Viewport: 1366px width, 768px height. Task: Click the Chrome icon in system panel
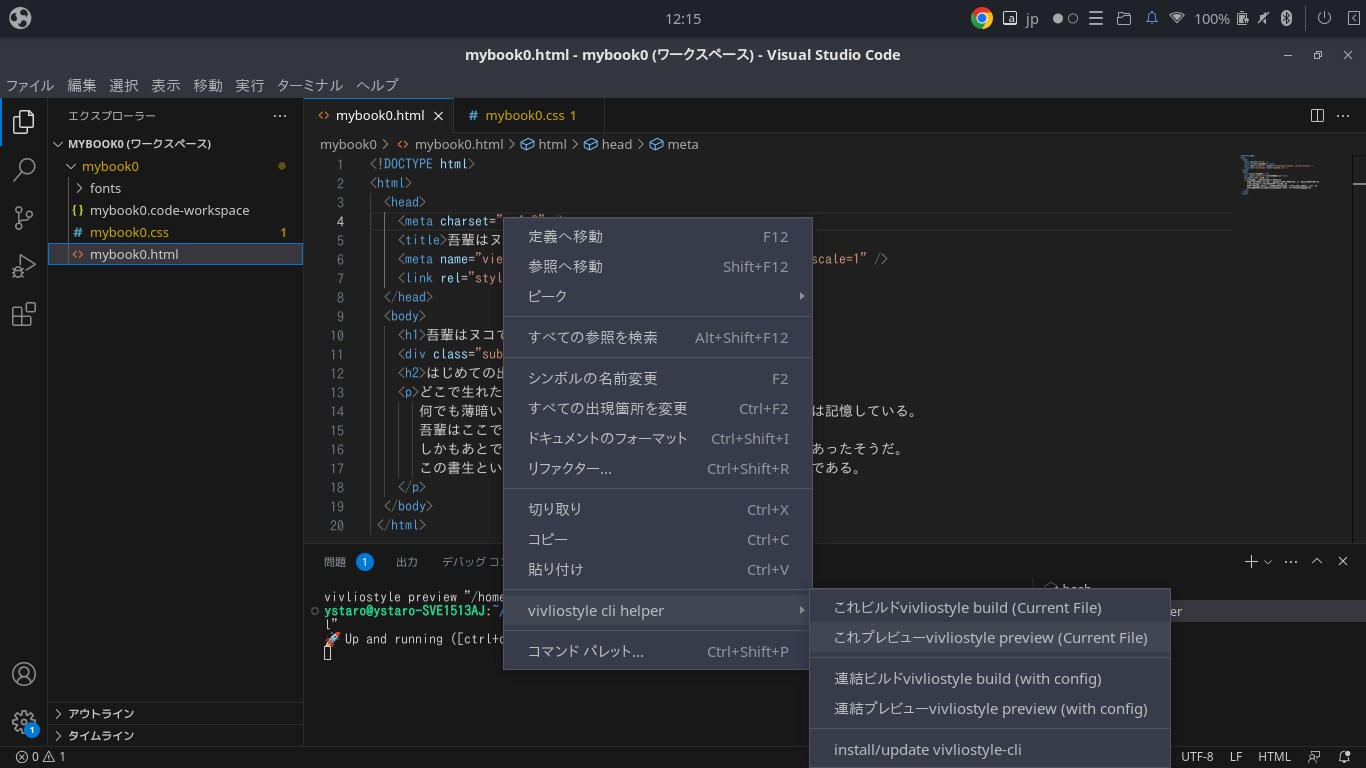click(x=982, y=18)
